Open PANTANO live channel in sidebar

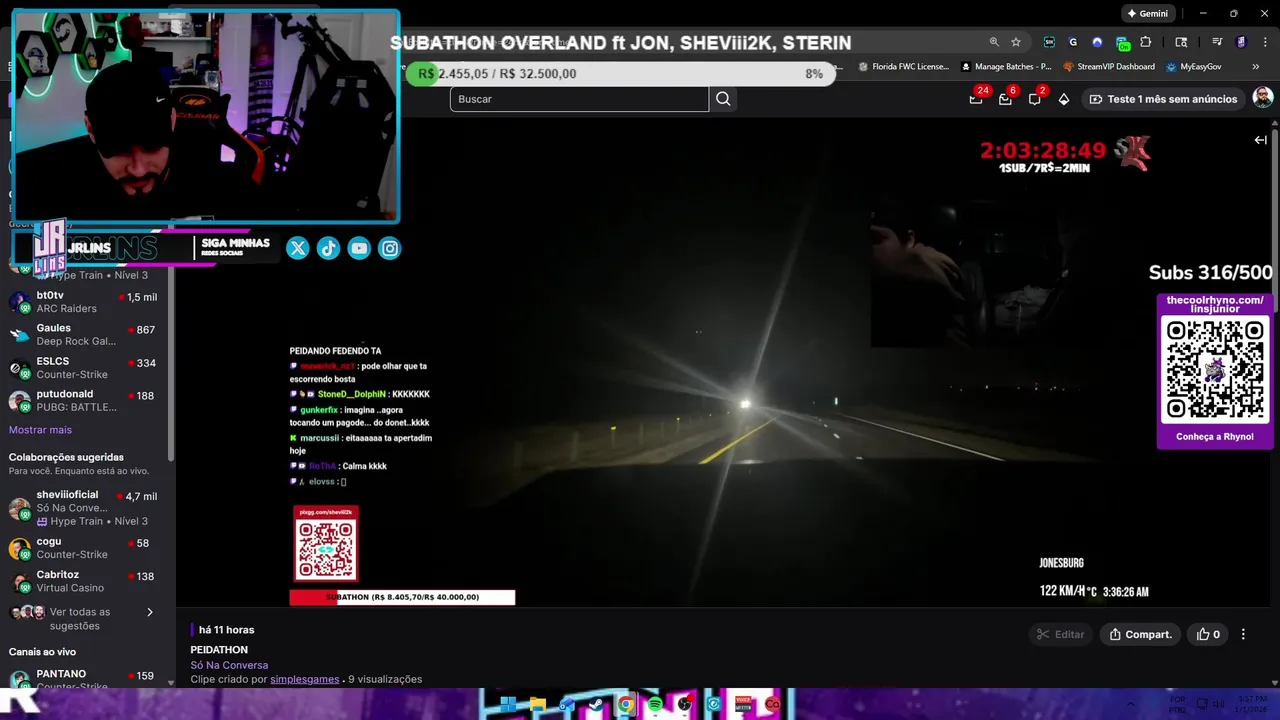85,679
